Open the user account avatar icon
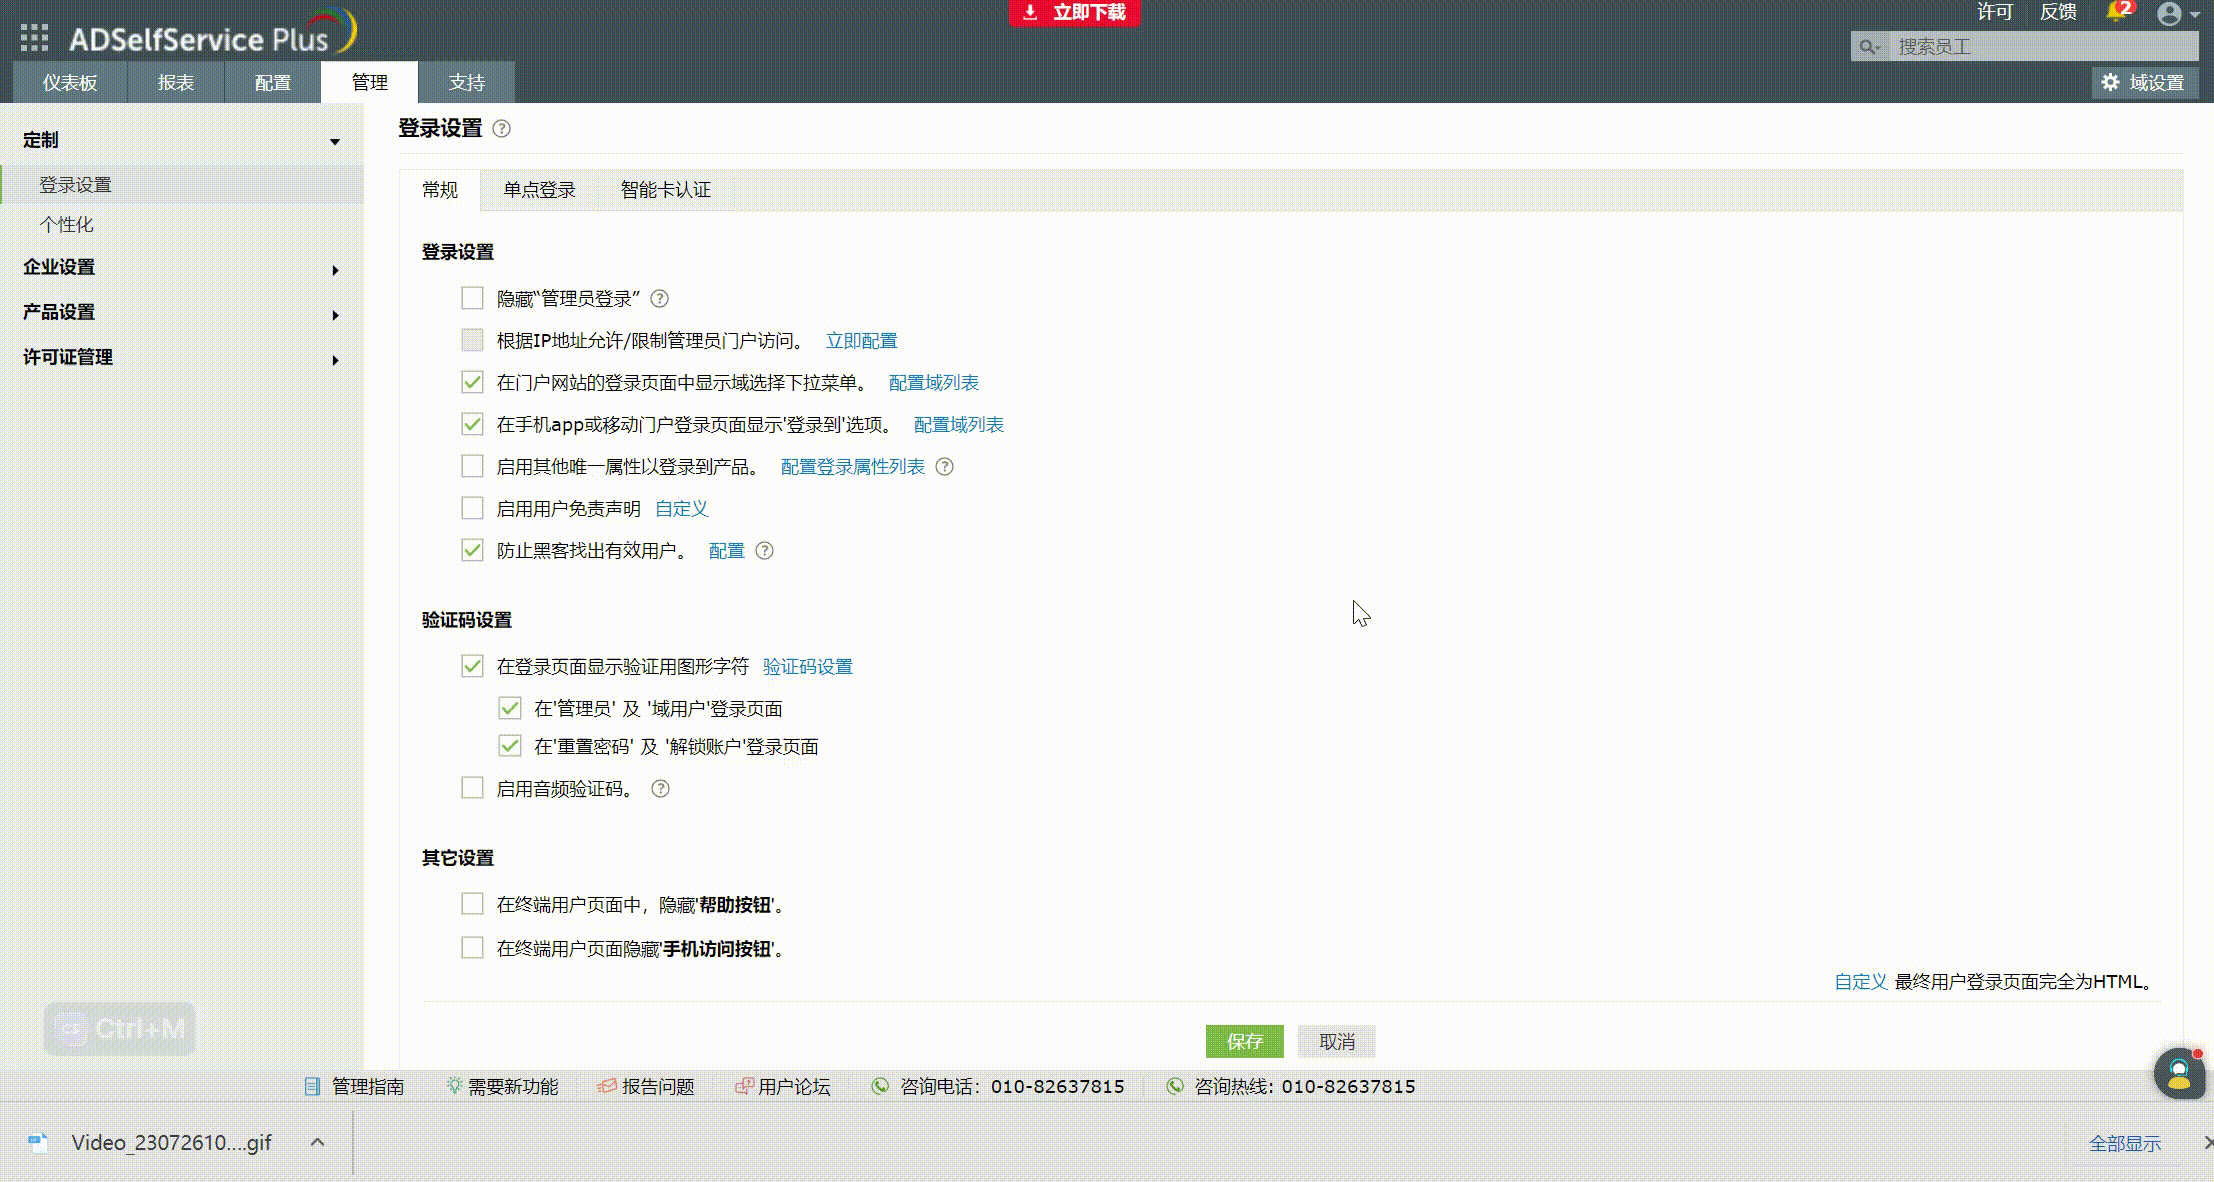Viewport: 2214px width, 1182px height. click(x=2169, y=14)
